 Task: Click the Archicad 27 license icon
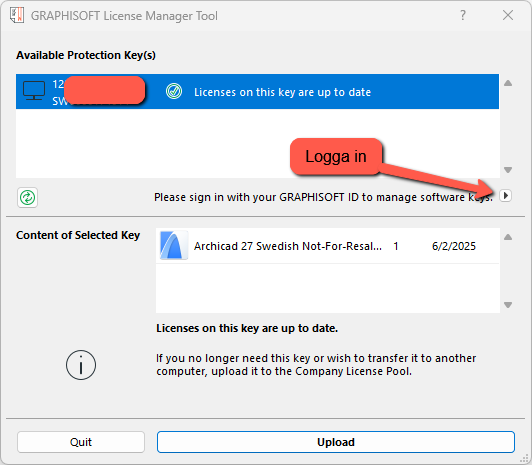pos(174,246)
